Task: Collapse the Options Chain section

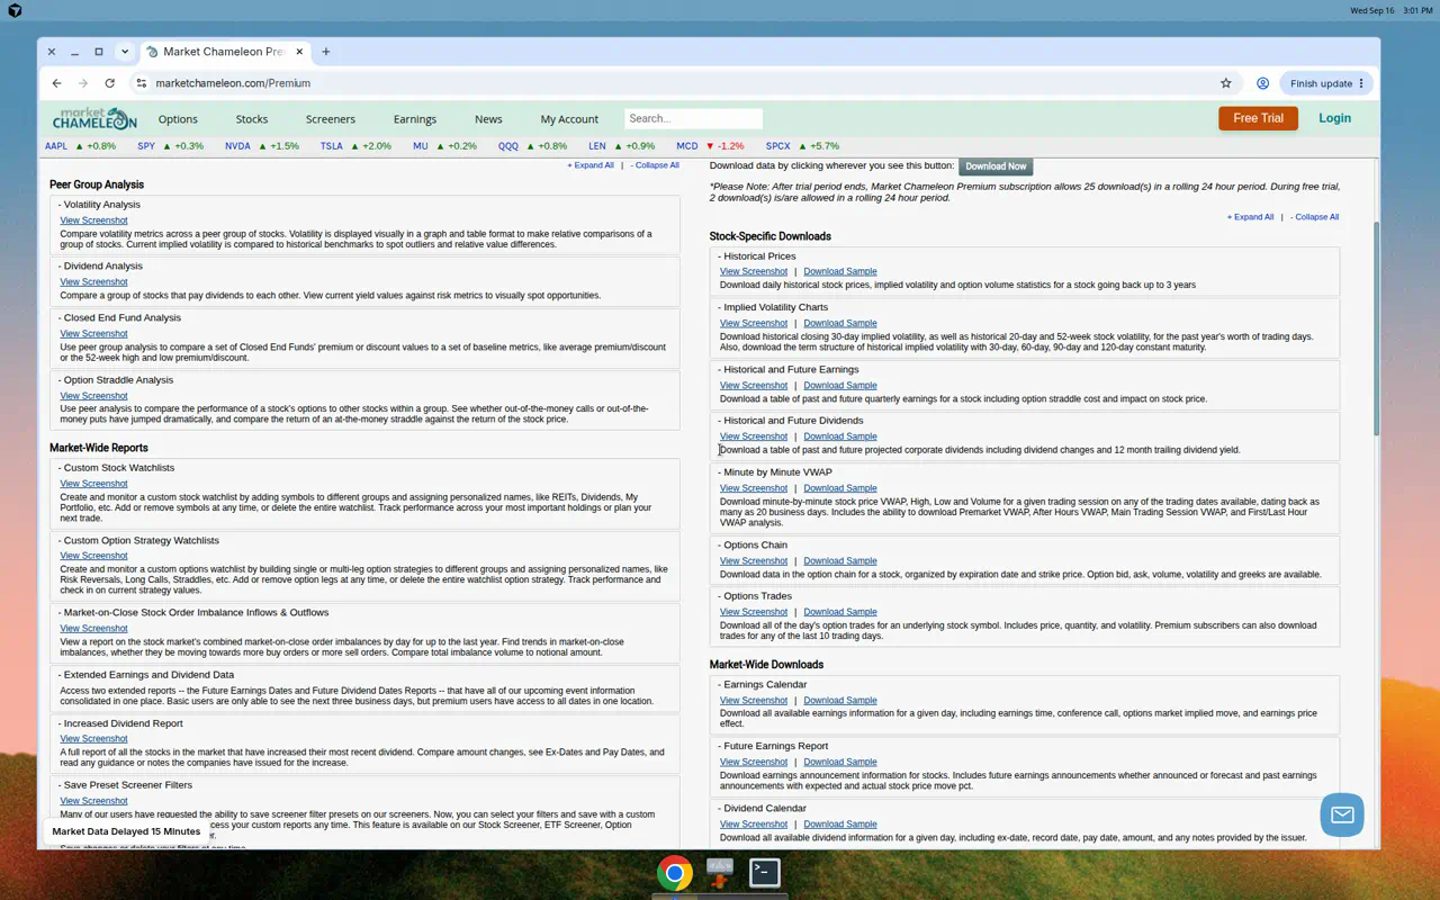Action: 752,545
